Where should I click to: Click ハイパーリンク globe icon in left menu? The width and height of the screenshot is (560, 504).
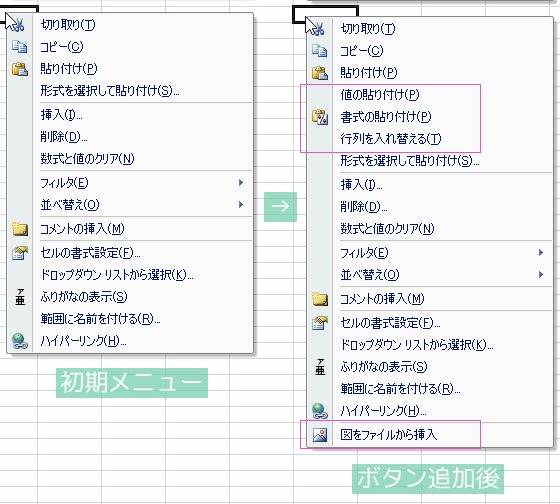point(20,341)
